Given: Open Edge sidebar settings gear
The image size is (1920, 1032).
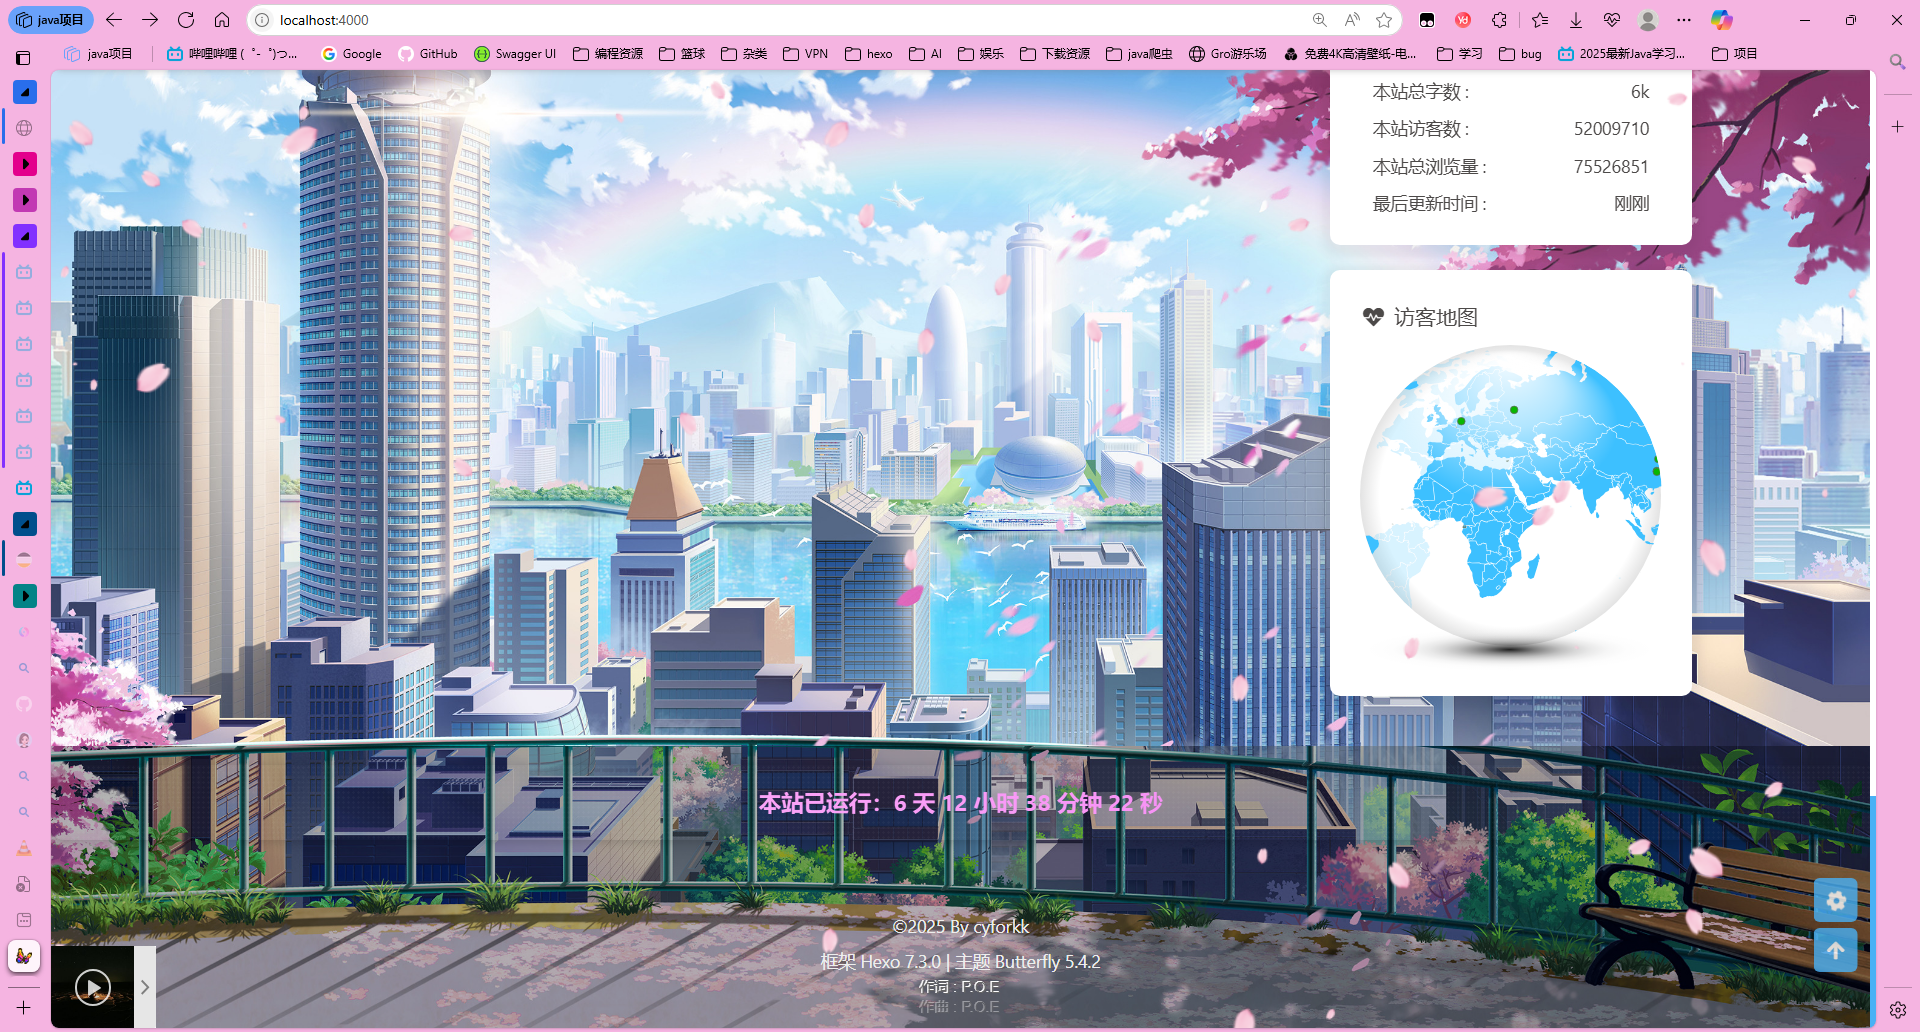Looking at the screenshot, I should point(1897,1010).
